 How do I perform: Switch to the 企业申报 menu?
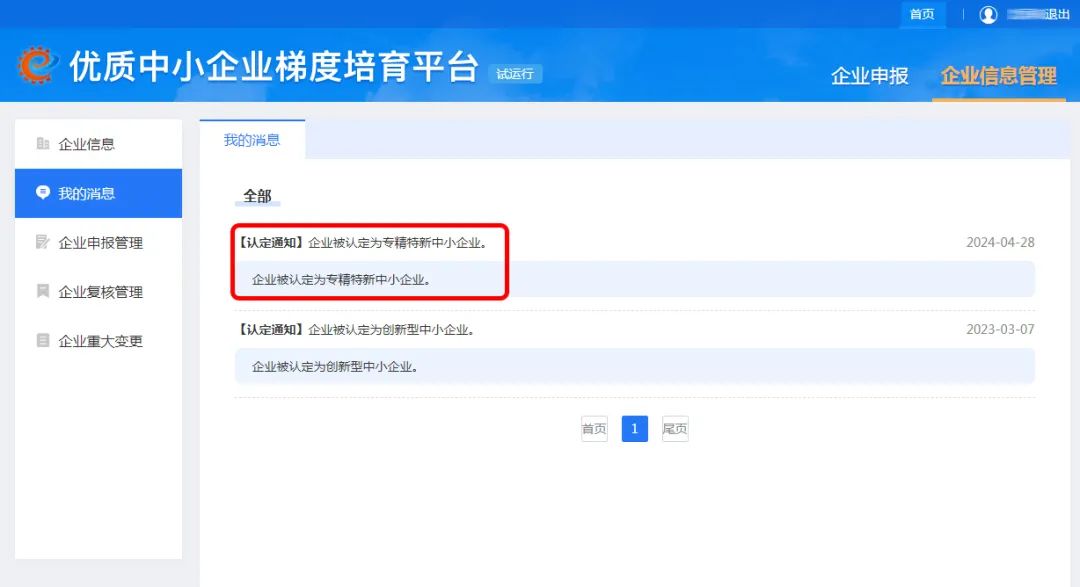tap(869, 75)
